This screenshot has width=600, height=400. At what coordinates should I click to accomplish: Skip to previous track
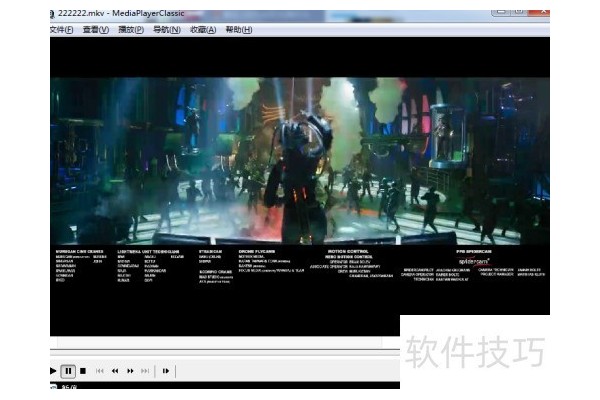tap(99, 371)
